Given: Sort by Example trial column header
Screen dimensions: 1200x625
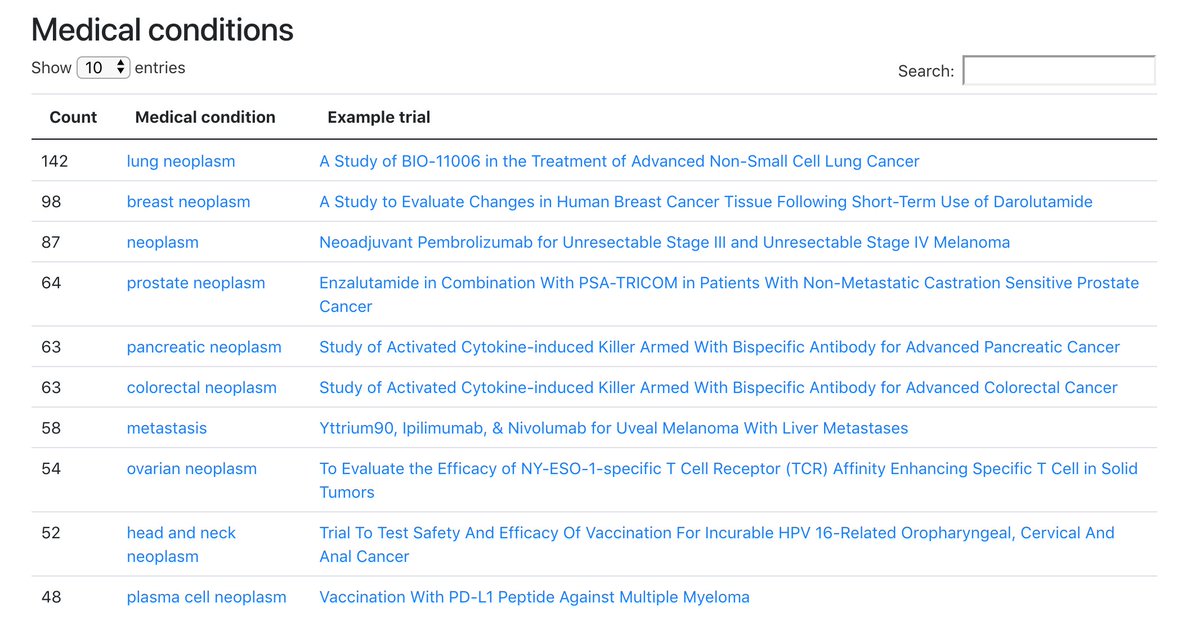Looking at the screenshot, I should pyautogui.click(x=379, y=117).
